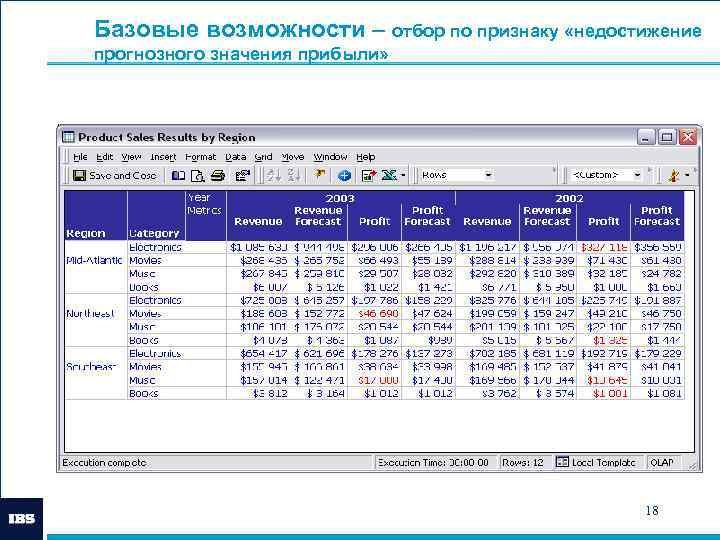Click the Excel export icon
This screenshot has width=720, height=540.
389,175
